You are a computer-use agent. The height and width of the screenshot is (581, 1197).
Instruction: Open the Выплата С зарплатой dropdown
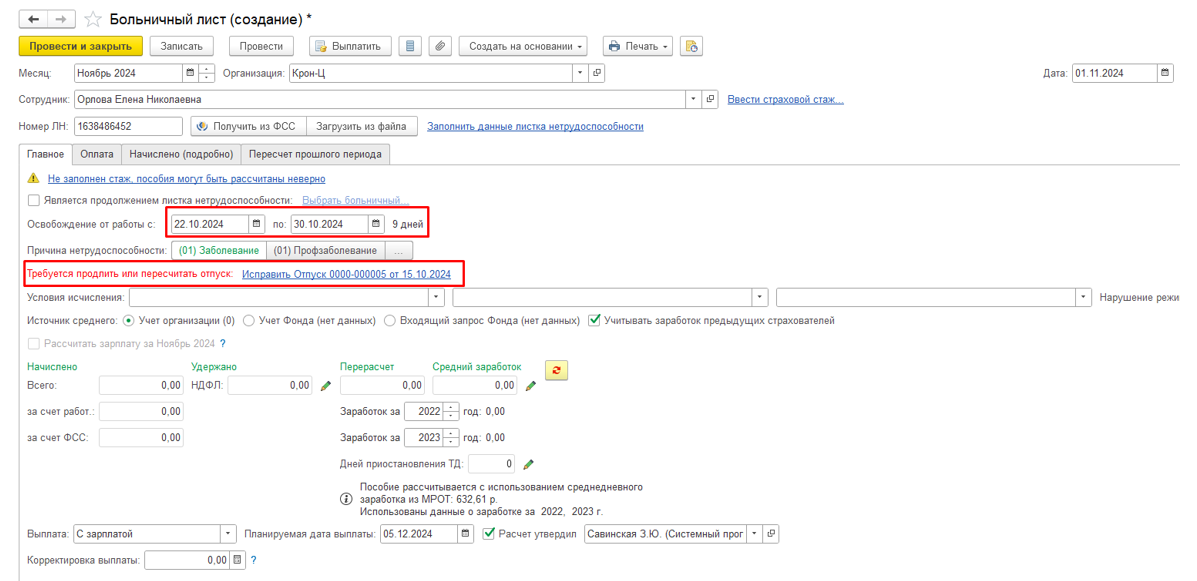pos(229,533)
